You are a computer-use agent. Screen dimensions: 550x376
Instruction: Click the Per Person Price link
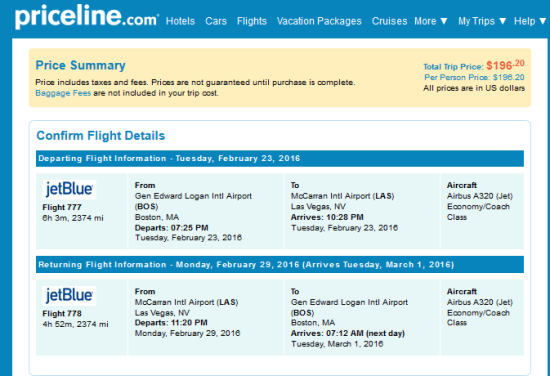[x=474, y=77]
